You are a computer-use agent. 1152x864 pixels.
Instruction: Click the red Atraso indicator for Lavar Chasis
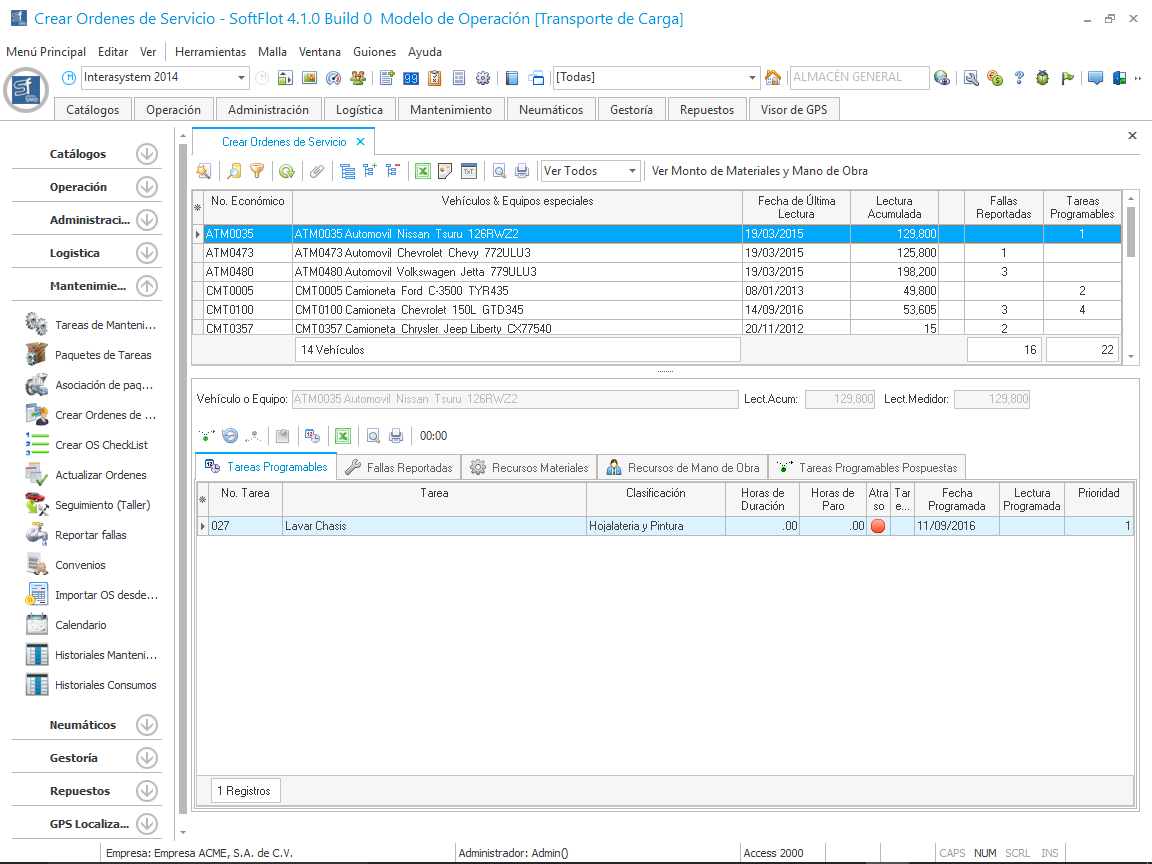(x=878, y=526)
